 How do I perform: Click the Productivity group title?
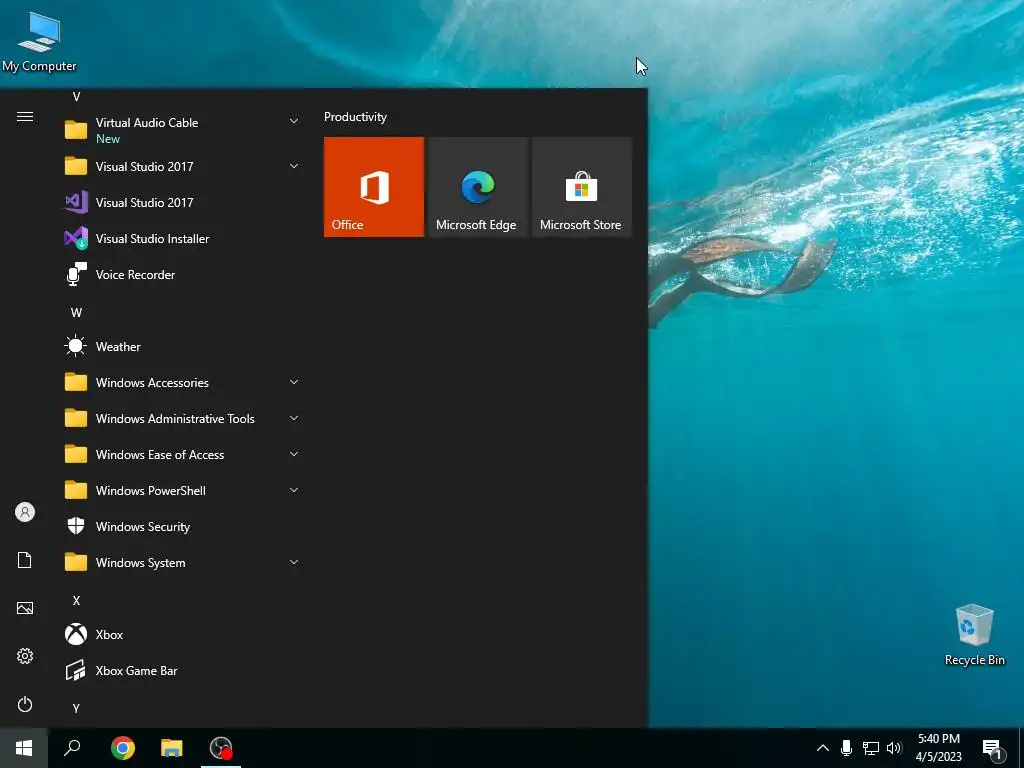click(355, 117)
